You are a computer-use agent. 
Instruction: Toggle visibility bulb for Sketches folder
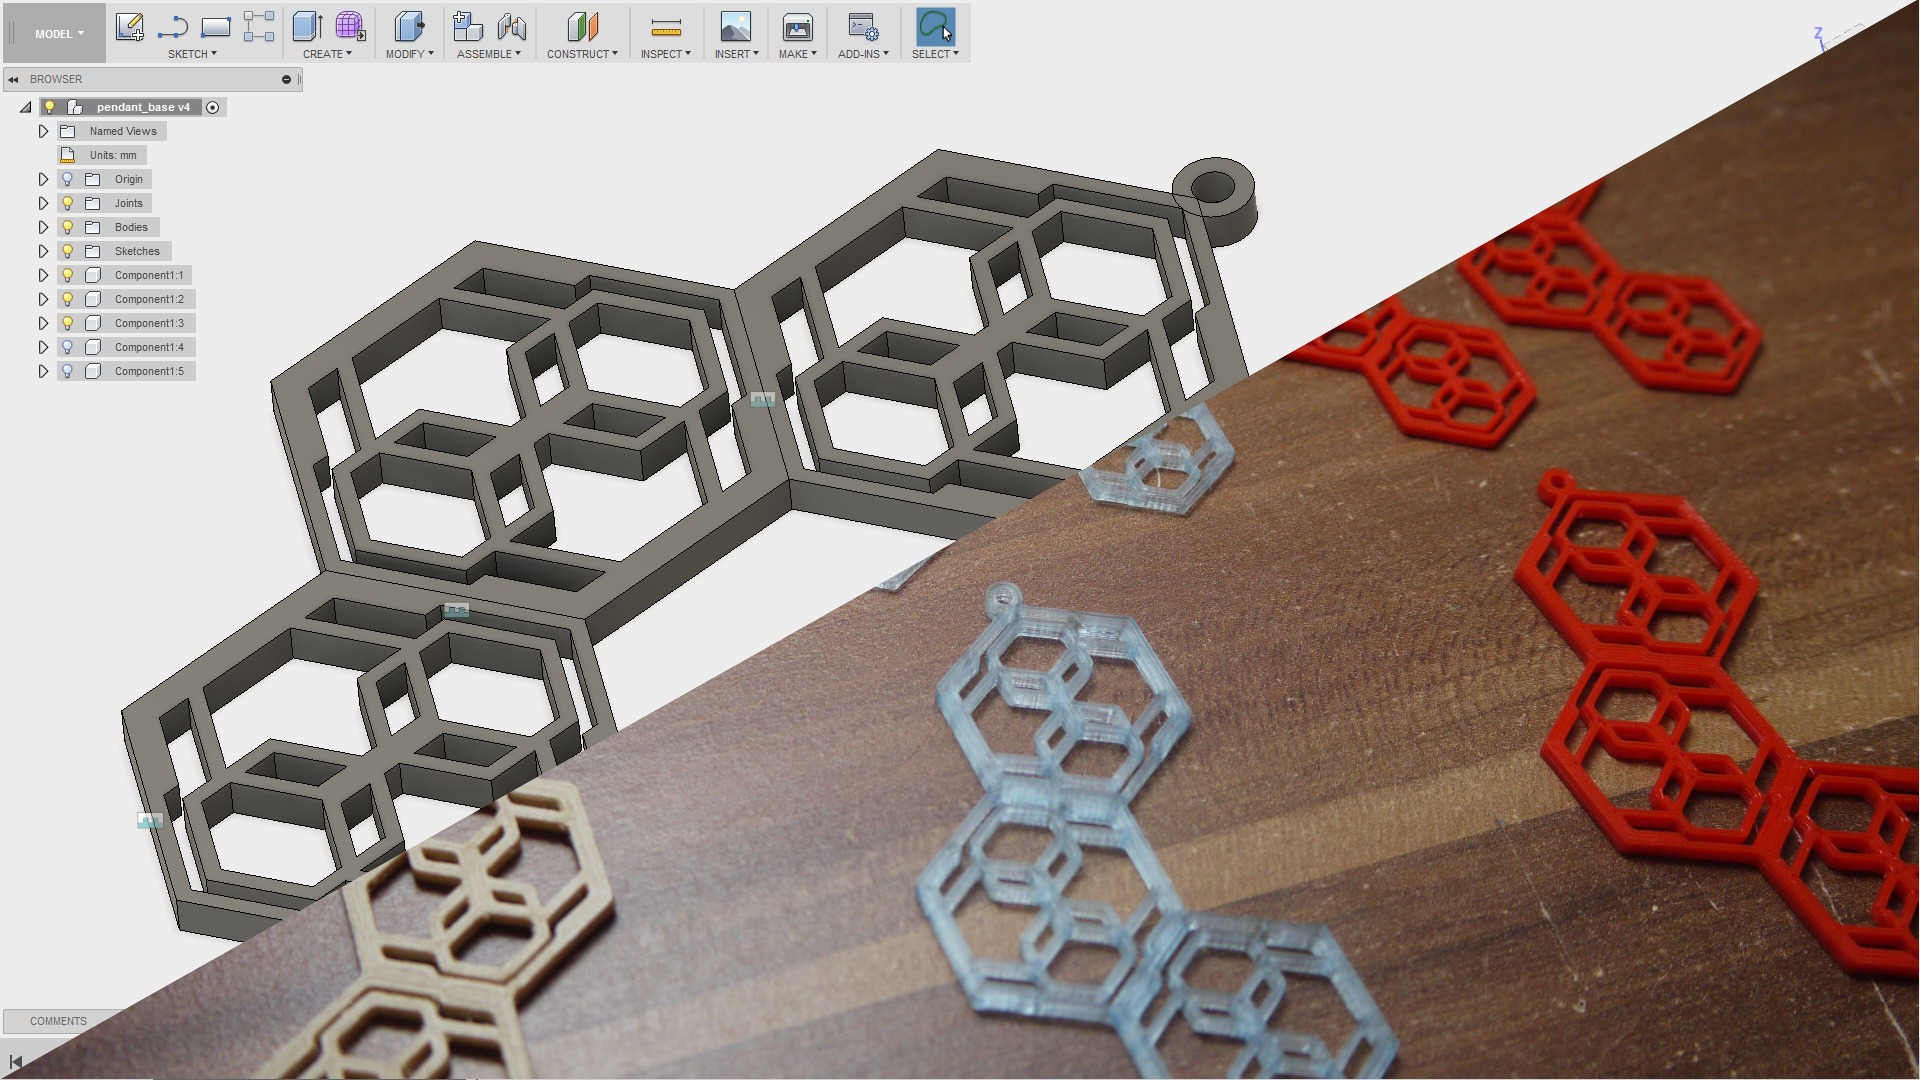(68, 251)
